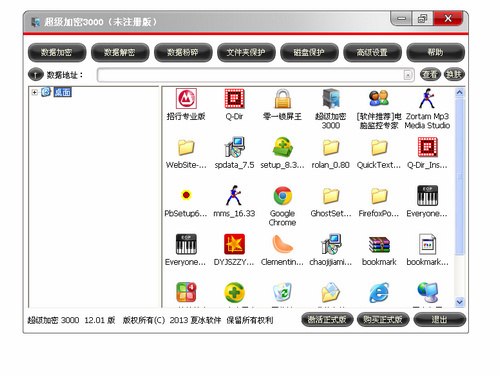Select the 零一锁屏王 padlock icon
This screenshot has width=500, height=375.
[282, 98]
